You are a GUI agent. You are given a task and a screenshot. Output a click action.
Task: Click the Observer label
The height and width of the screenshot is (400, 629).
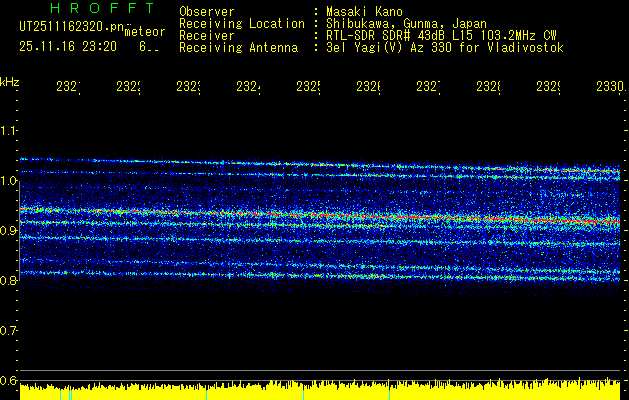point(207,12)
